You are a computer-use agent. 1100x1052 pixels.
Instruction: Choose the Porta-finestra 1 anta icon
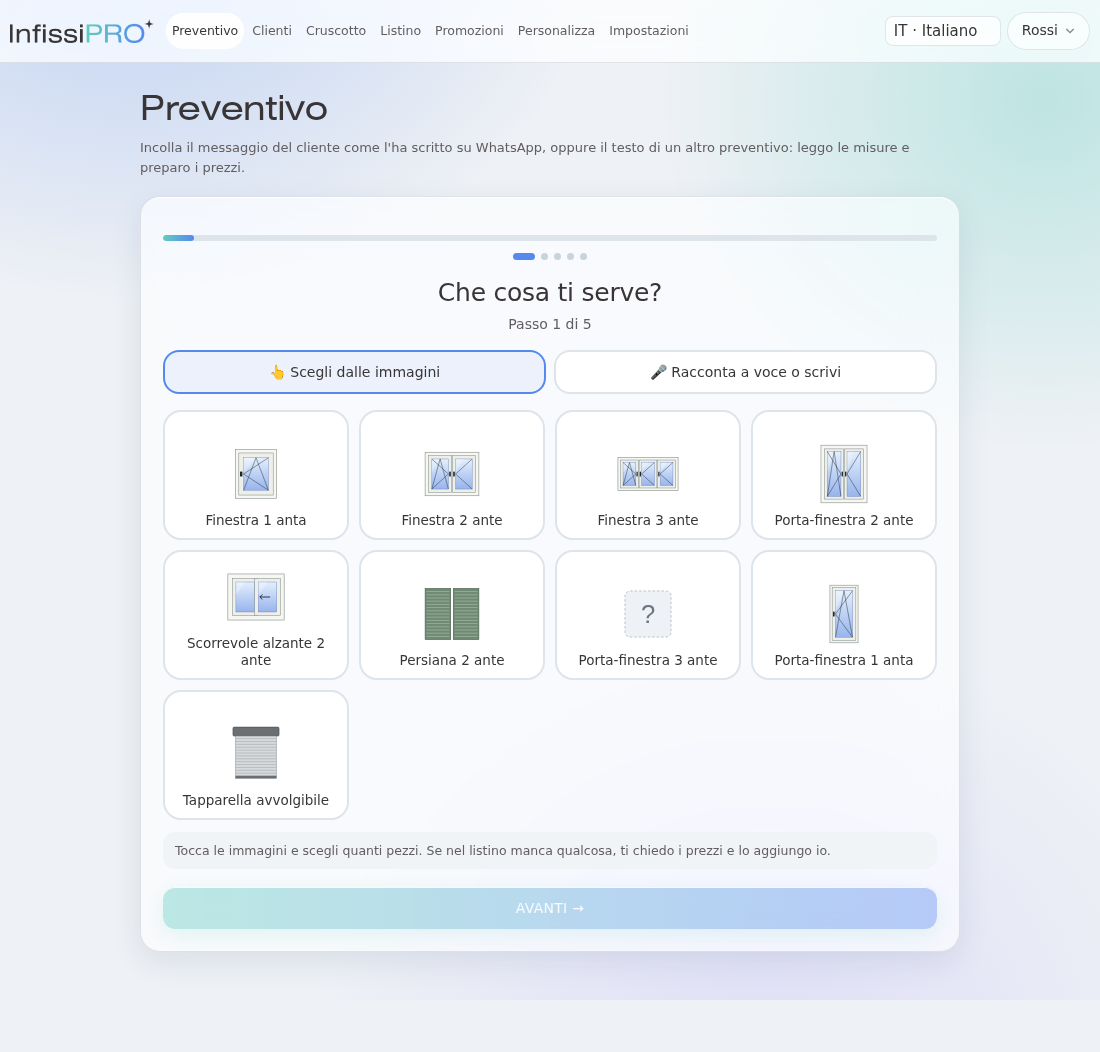[844, 614]
